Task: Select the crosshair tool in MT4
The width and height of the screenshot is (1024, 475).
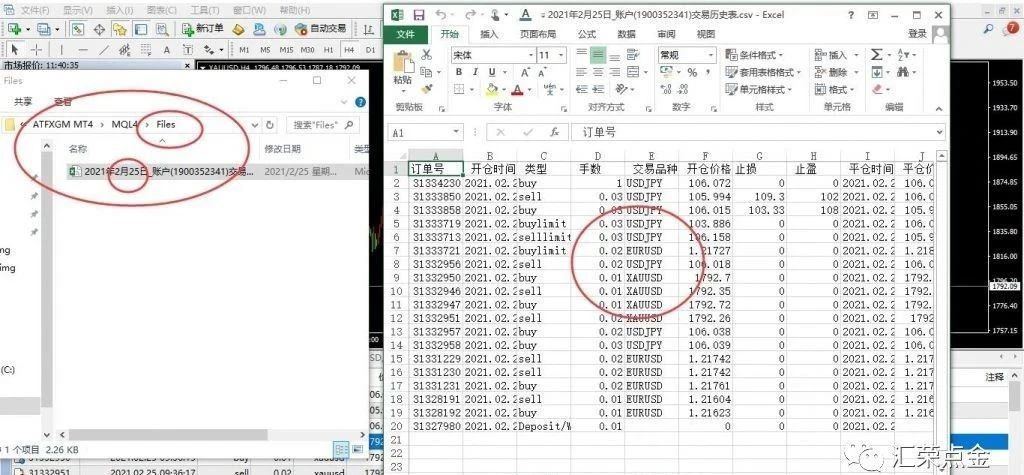Action: click(37, 50)
